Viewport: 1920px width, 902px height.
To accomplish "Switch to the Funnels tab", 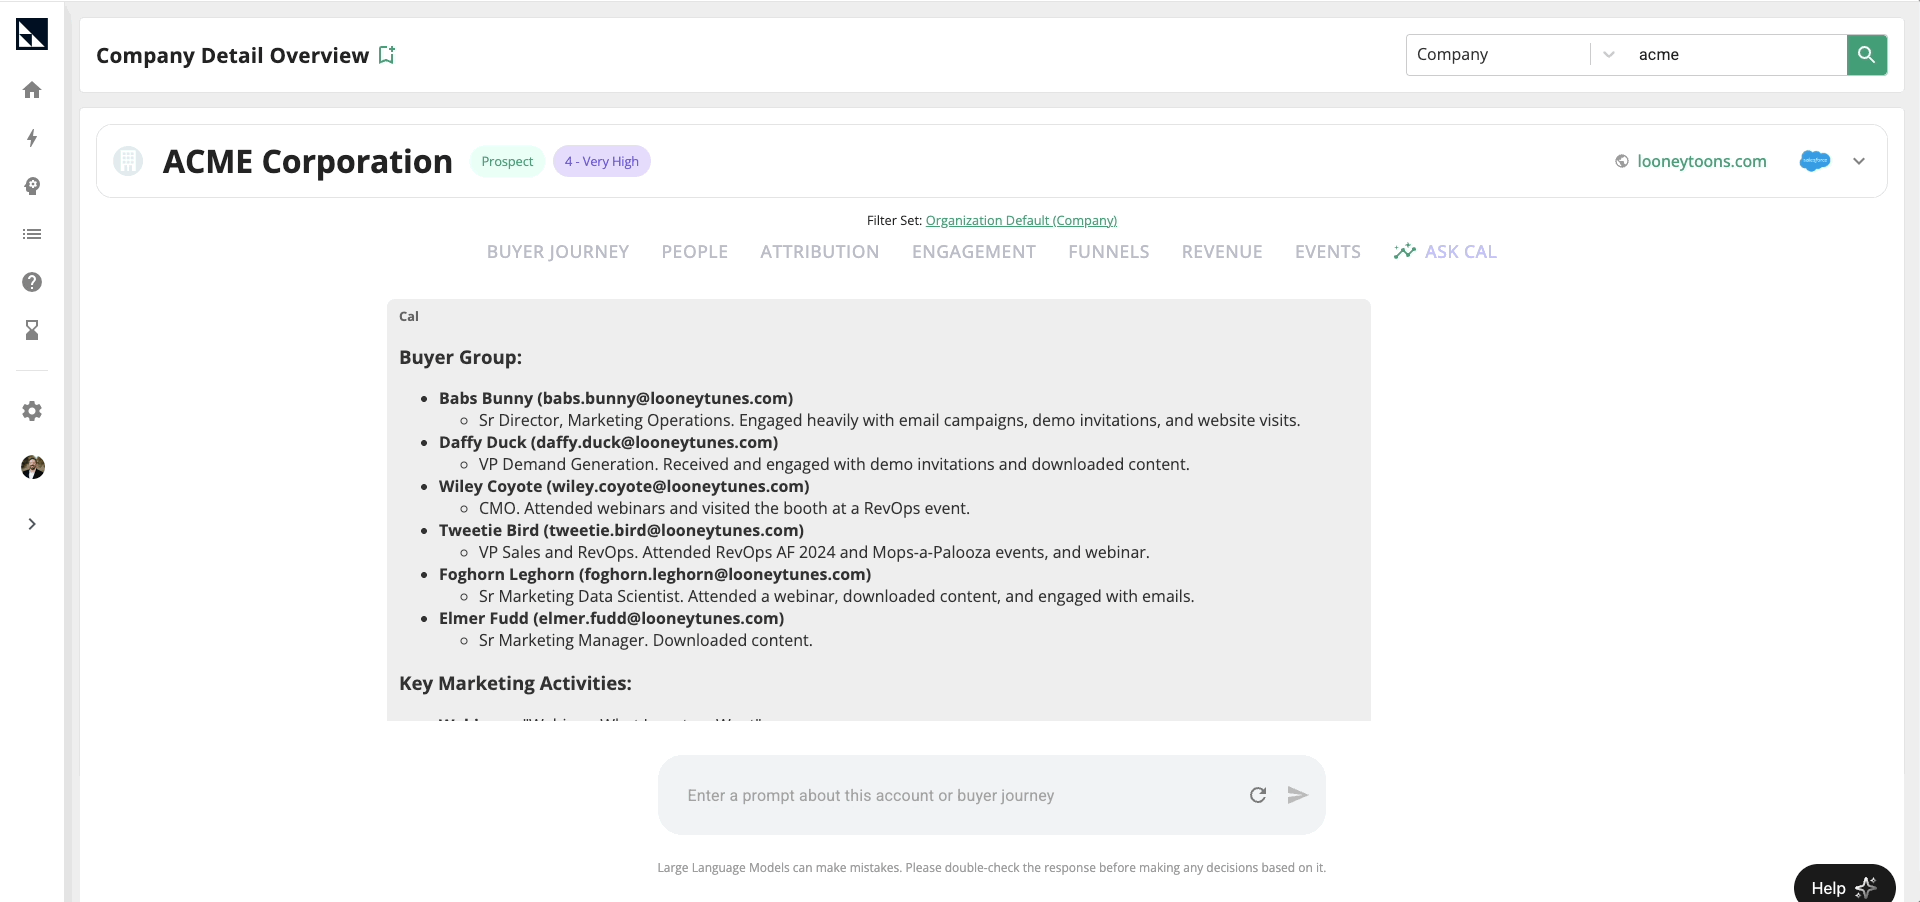I will [1108, 252].
